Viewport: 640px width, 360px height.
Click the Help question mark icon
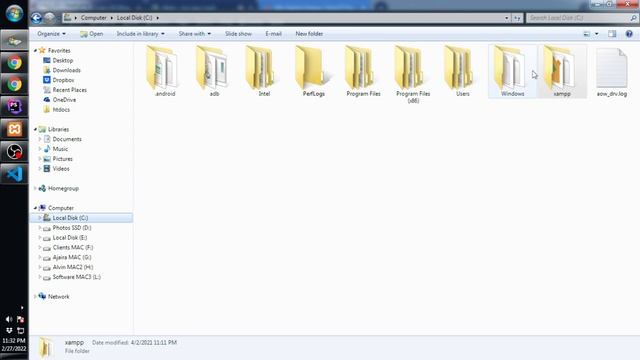[629, 34]
